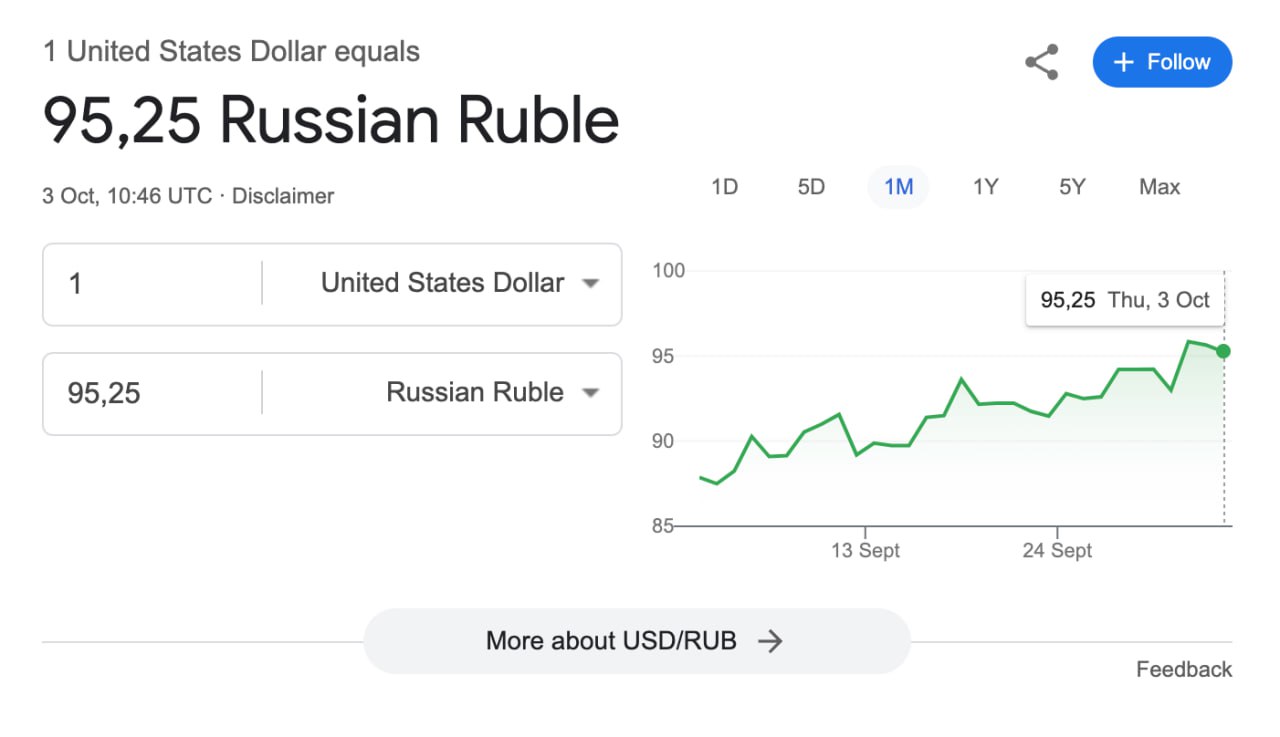The image size is (1280, 737).
Task: Open More about USD/RUB
Action: (x=637, y=641)
